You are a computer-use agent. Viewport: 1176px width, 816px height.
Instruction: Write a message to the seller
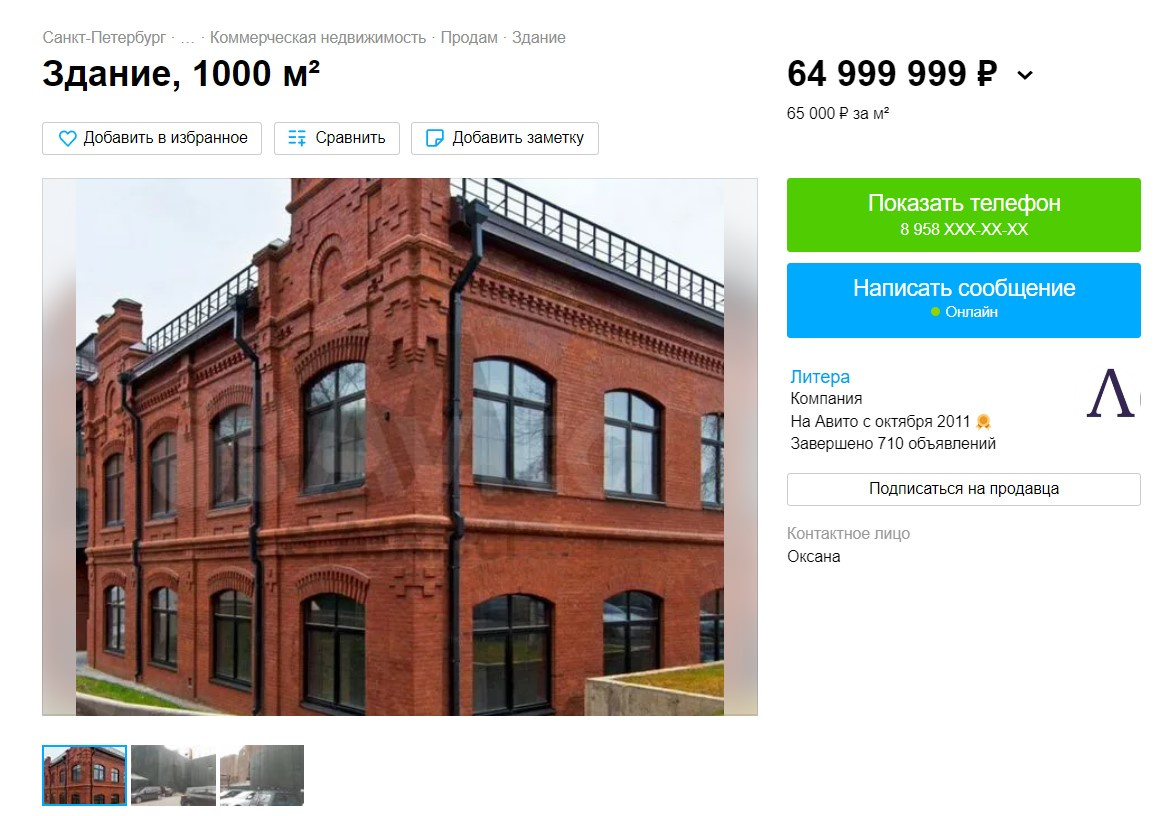pos(964,300)
